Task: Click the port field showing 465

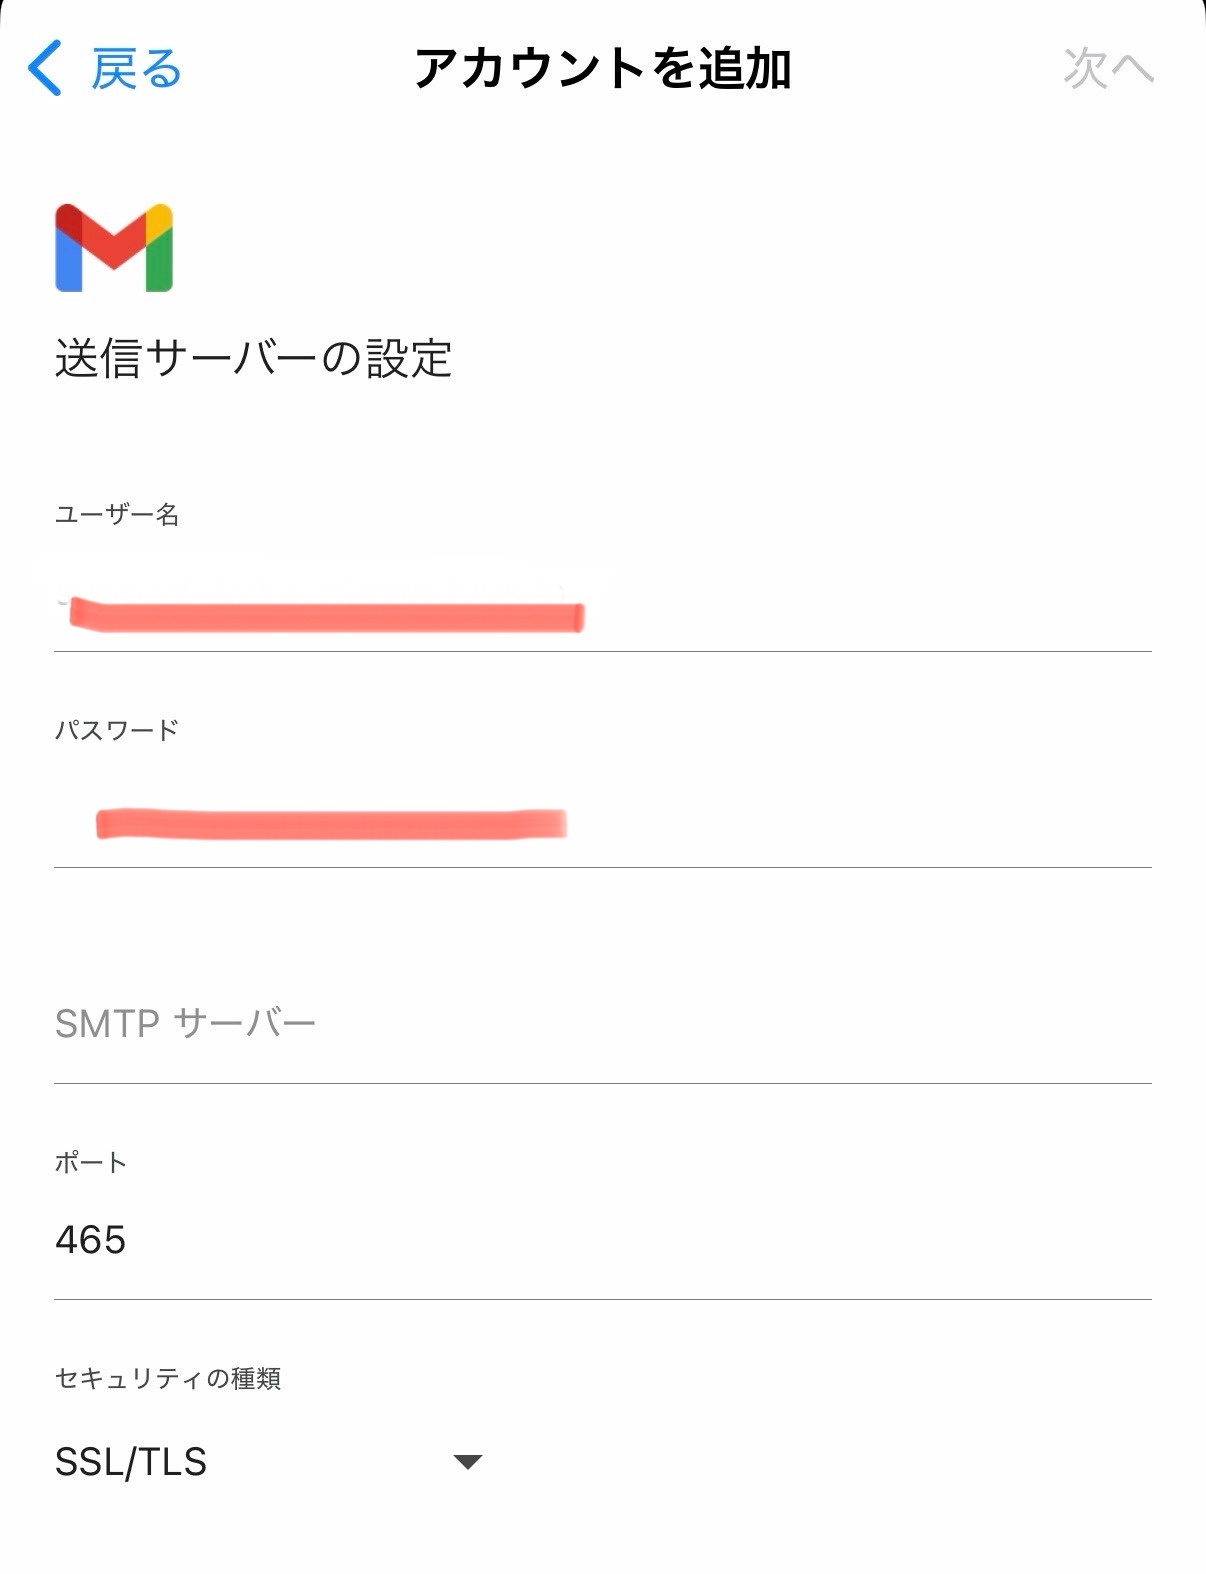Action: pyautogui.click(x=603, y=1240)
